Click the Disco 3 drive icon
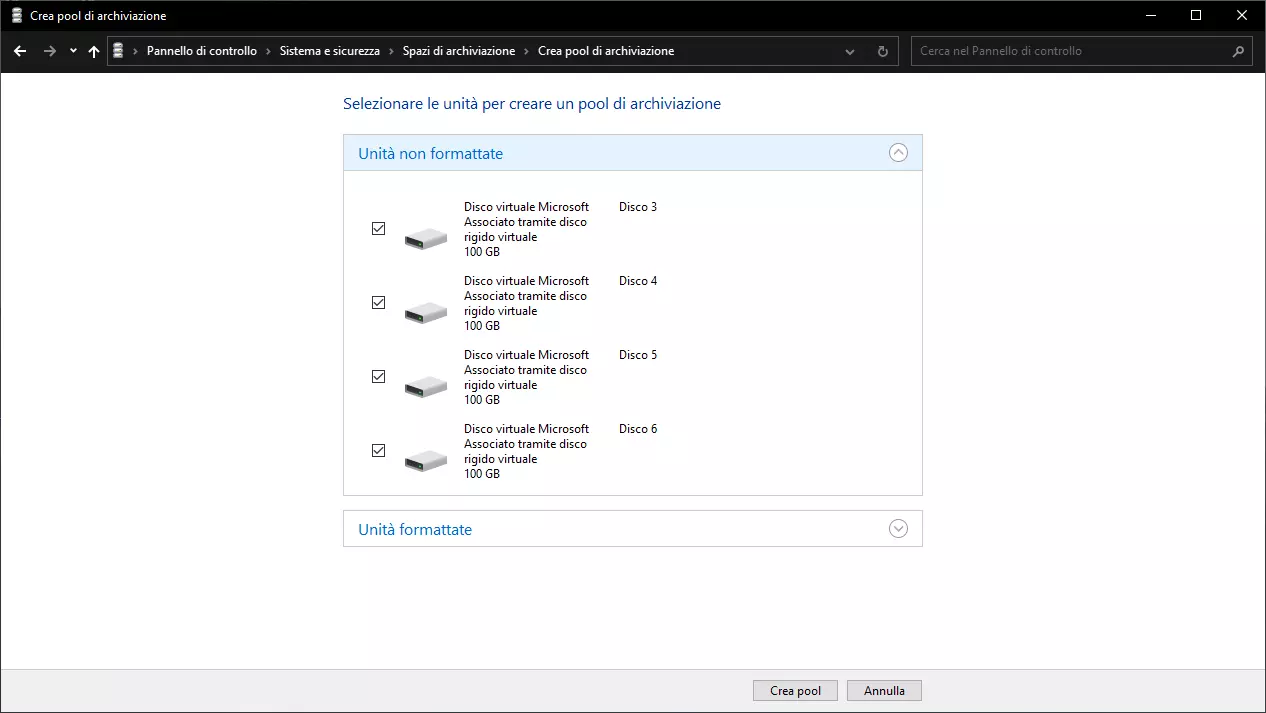 pos(425,238)
